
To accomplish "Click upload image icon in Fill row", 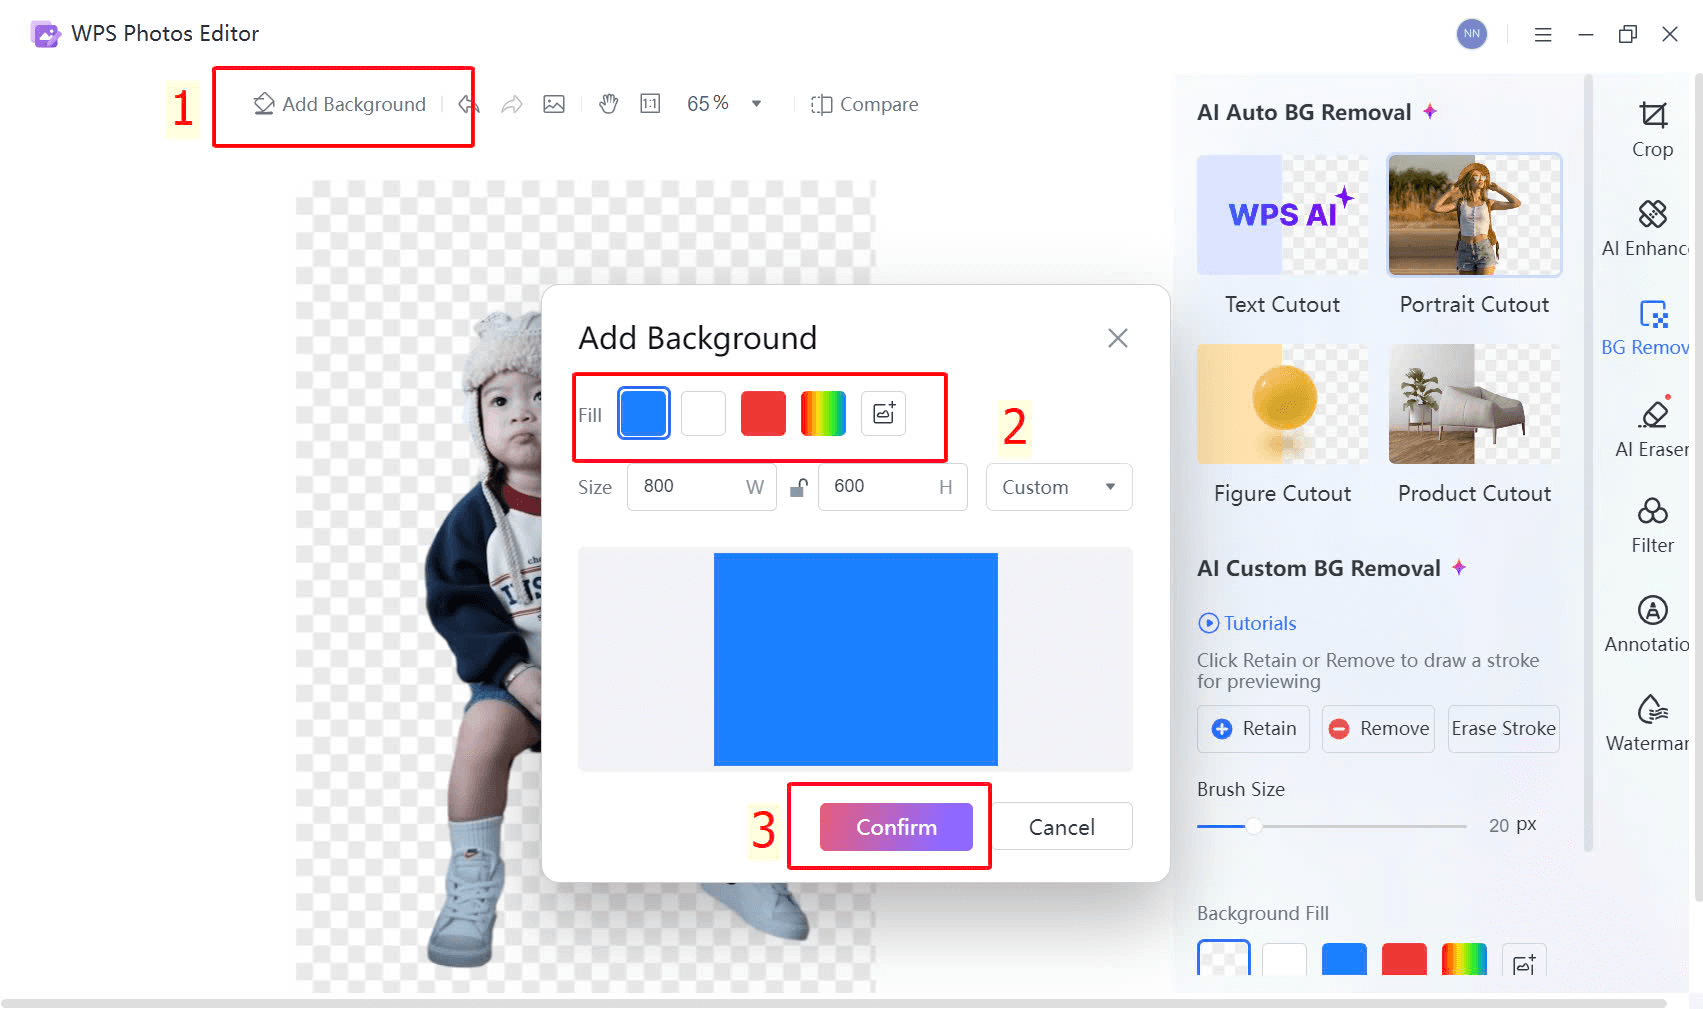I will 883,413.
